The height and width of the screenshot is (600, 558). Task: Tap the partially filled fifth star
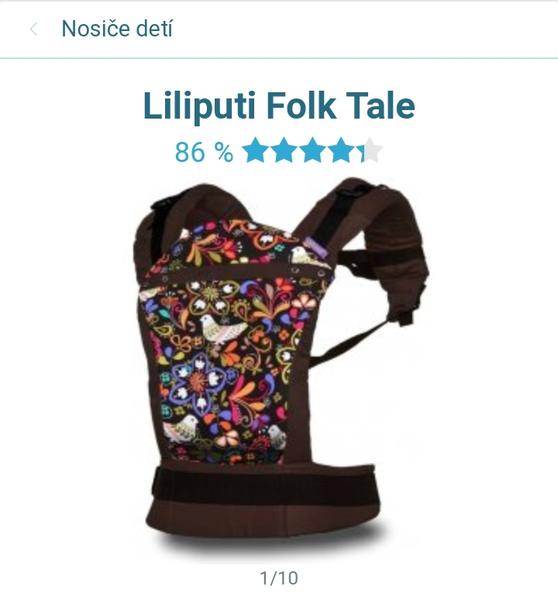[370, 150]
